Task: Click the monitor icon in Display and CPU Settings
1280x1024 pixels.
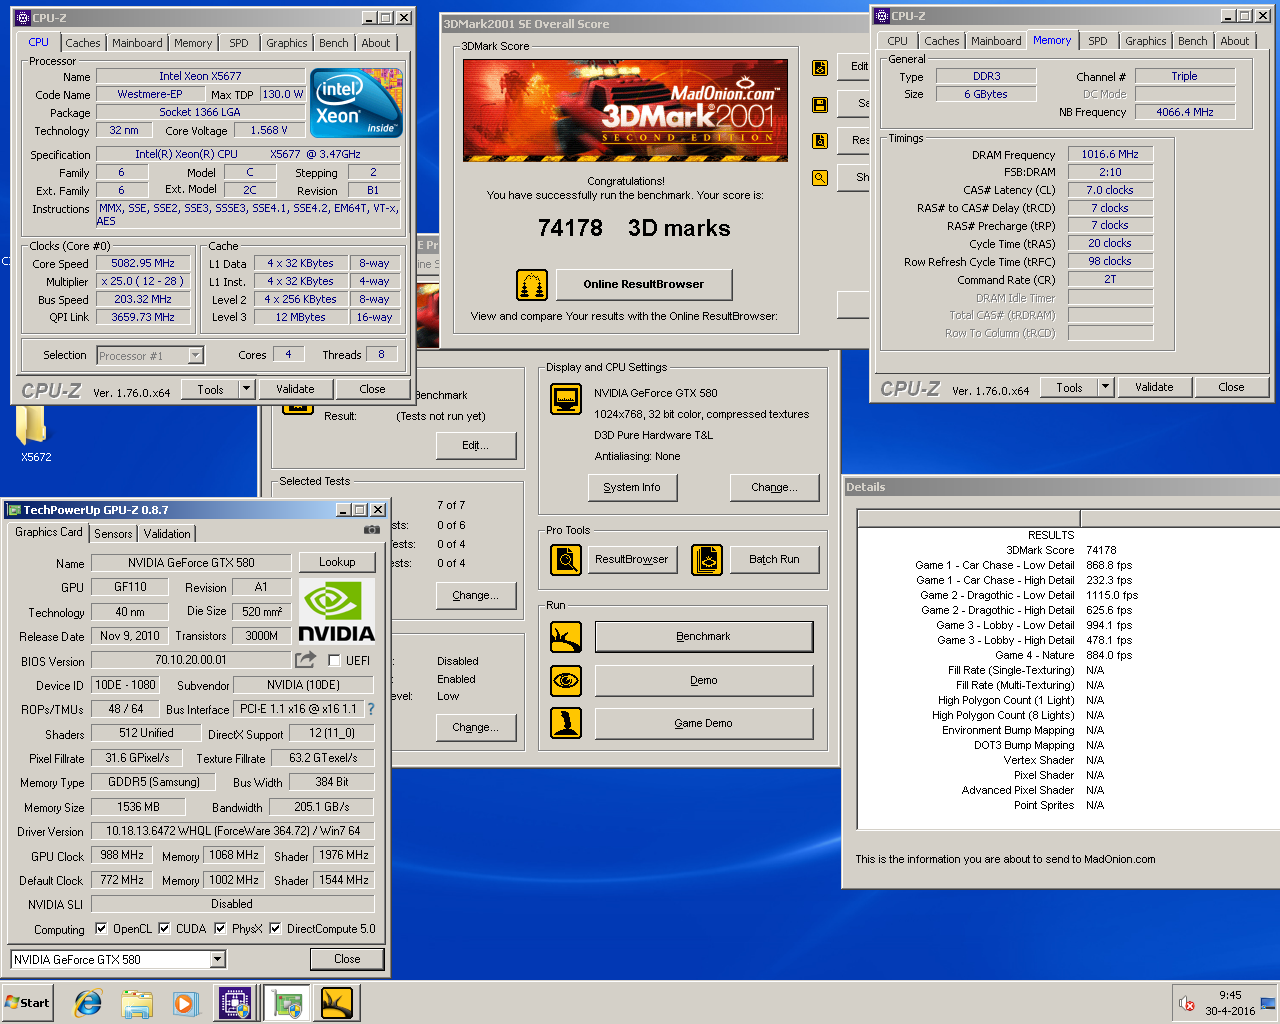Action: (x=566, y=399)
